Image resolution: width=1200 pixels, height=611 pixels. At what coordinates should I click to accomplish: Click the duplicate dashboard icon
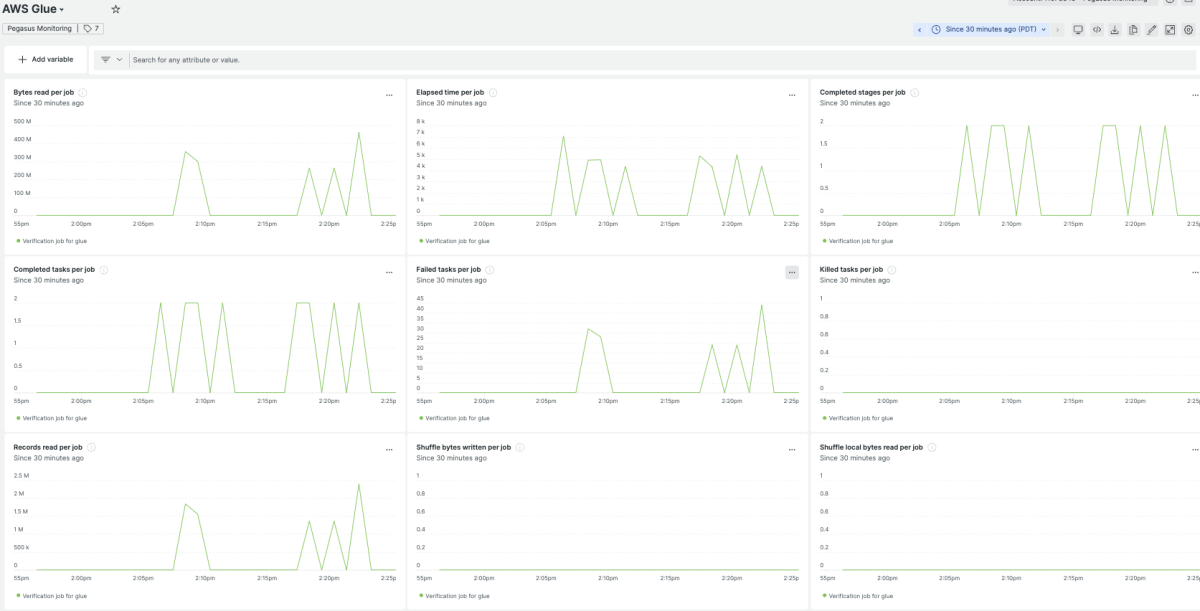(1133, 30)
